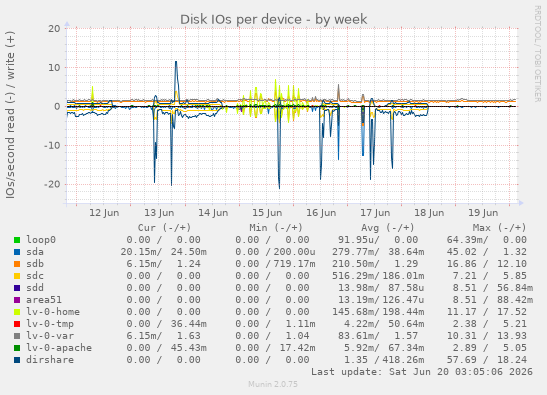The height and width of the screenshot is (395, 547).
Task: Click the area51 magenta legend swatch
Action: [x=17, y=300]
